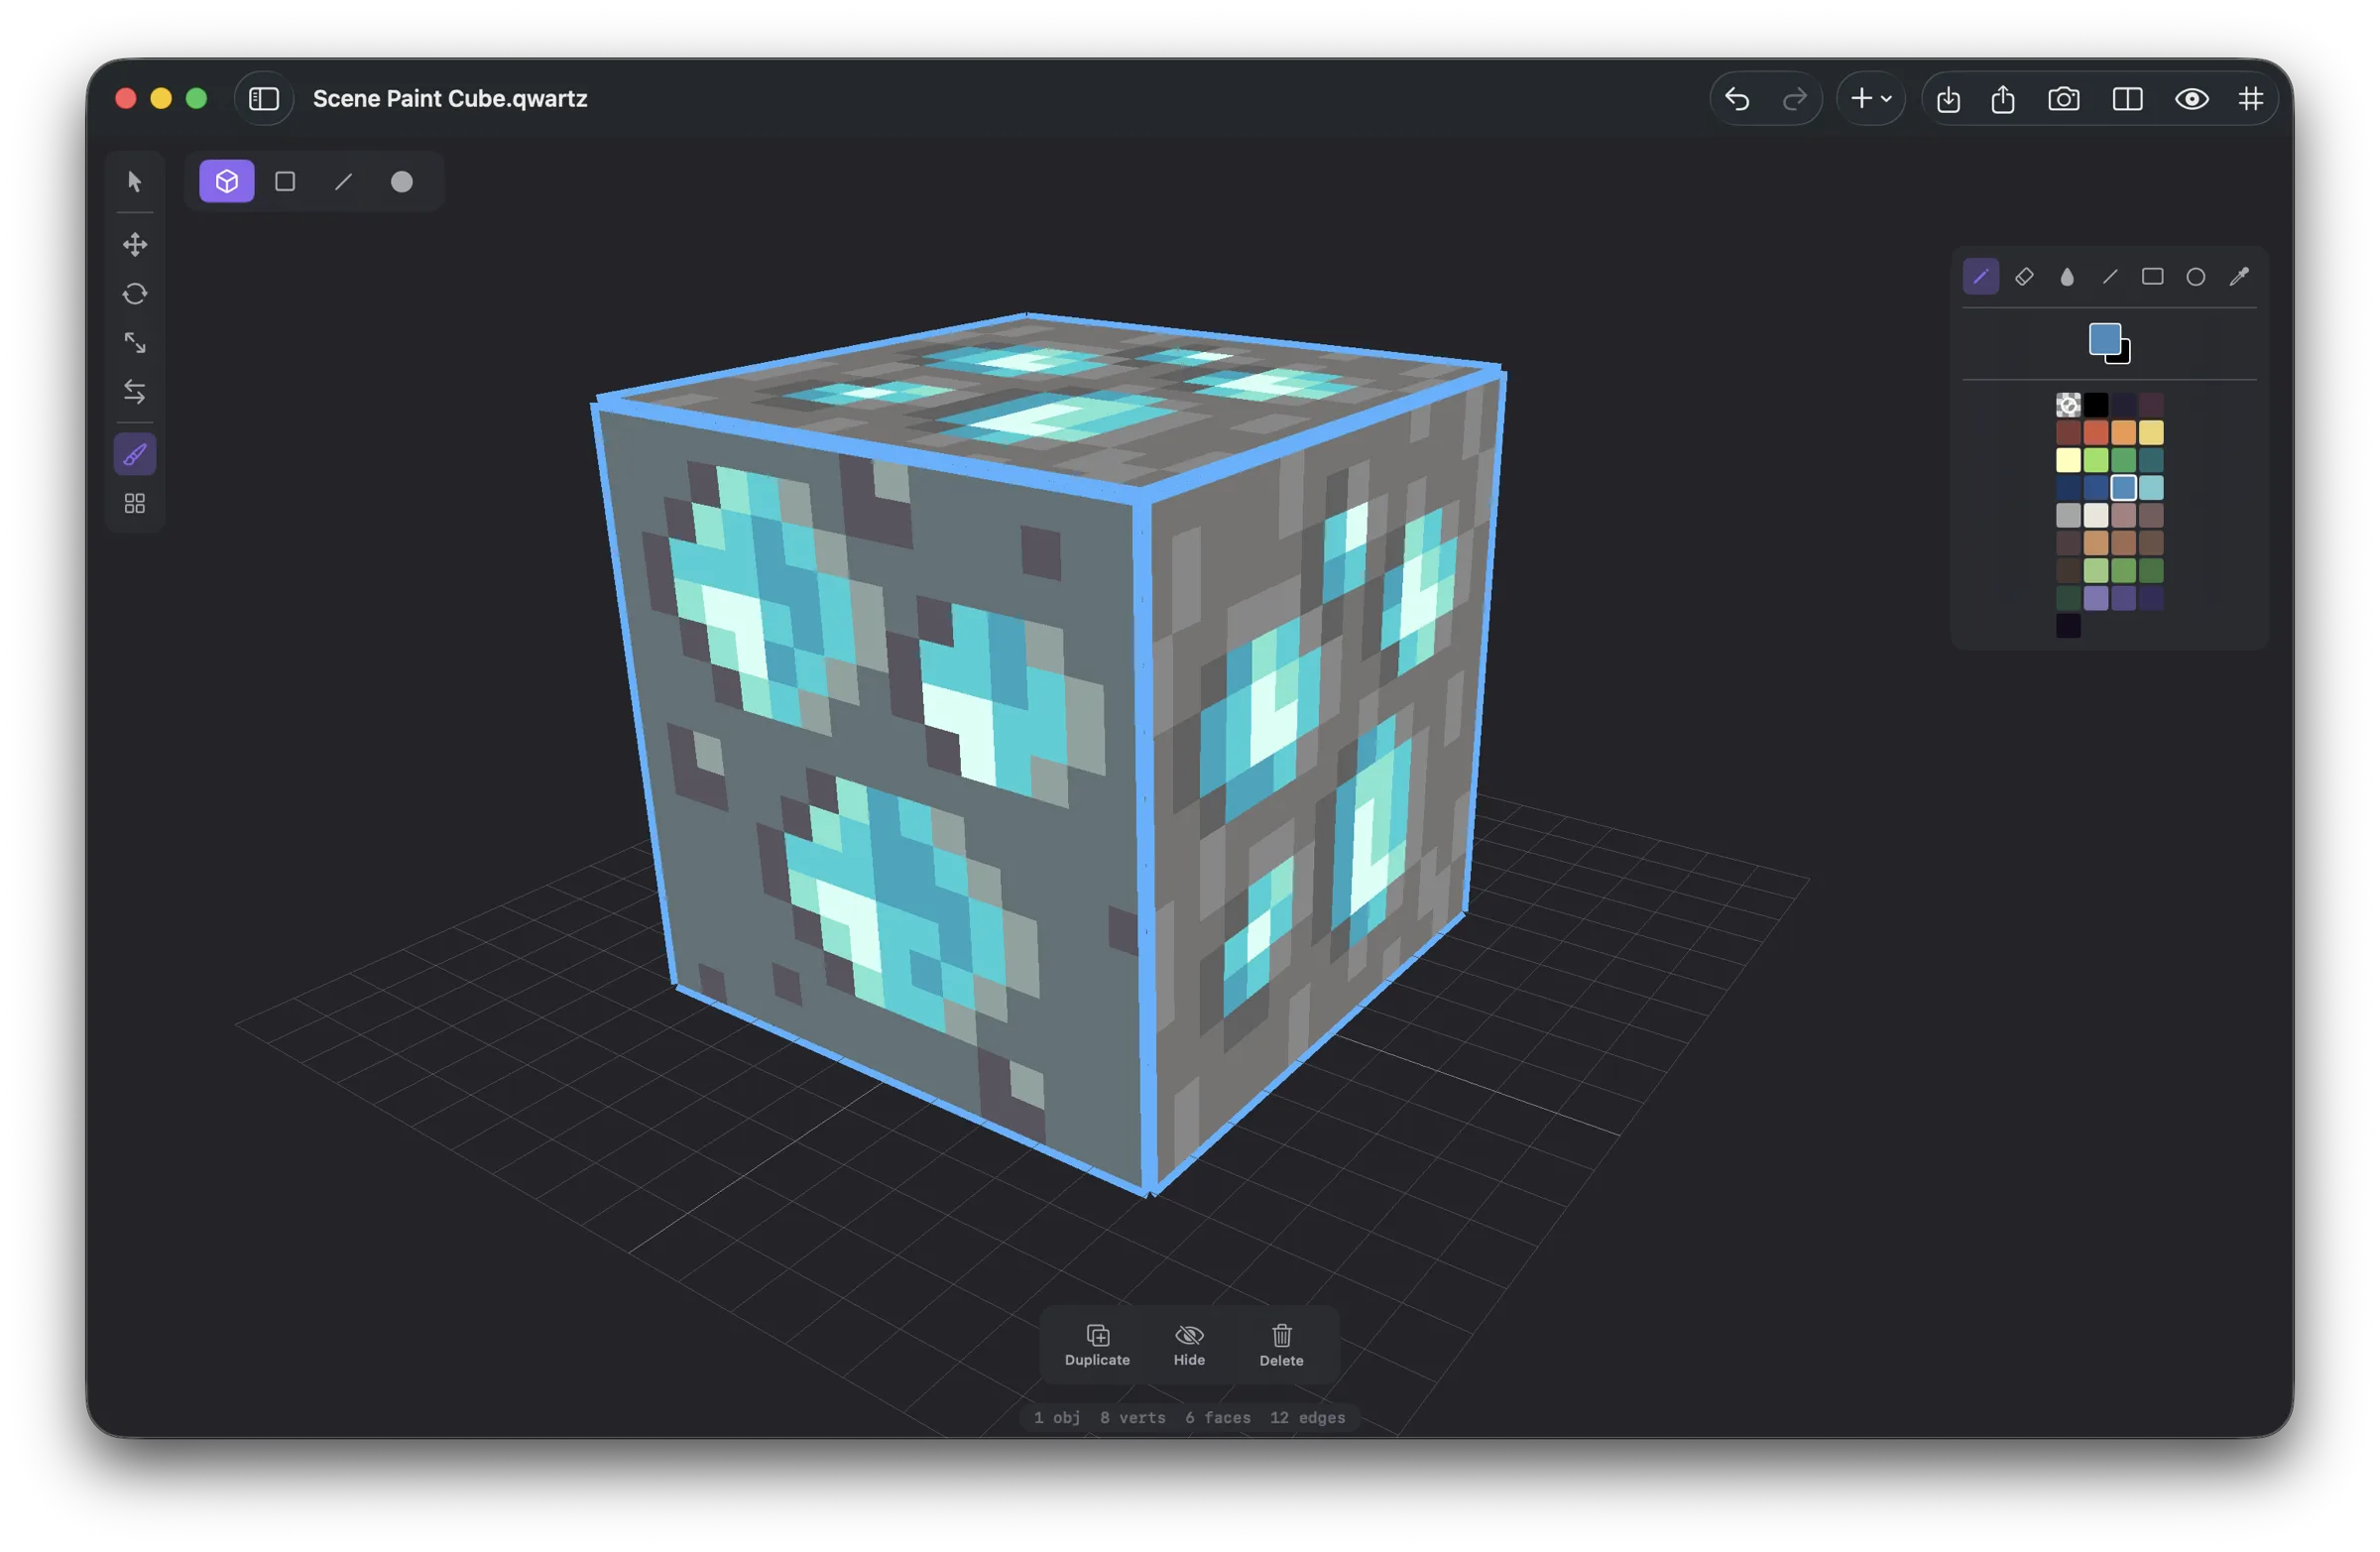Select the circle paint tool

(x=2196, y=277)
